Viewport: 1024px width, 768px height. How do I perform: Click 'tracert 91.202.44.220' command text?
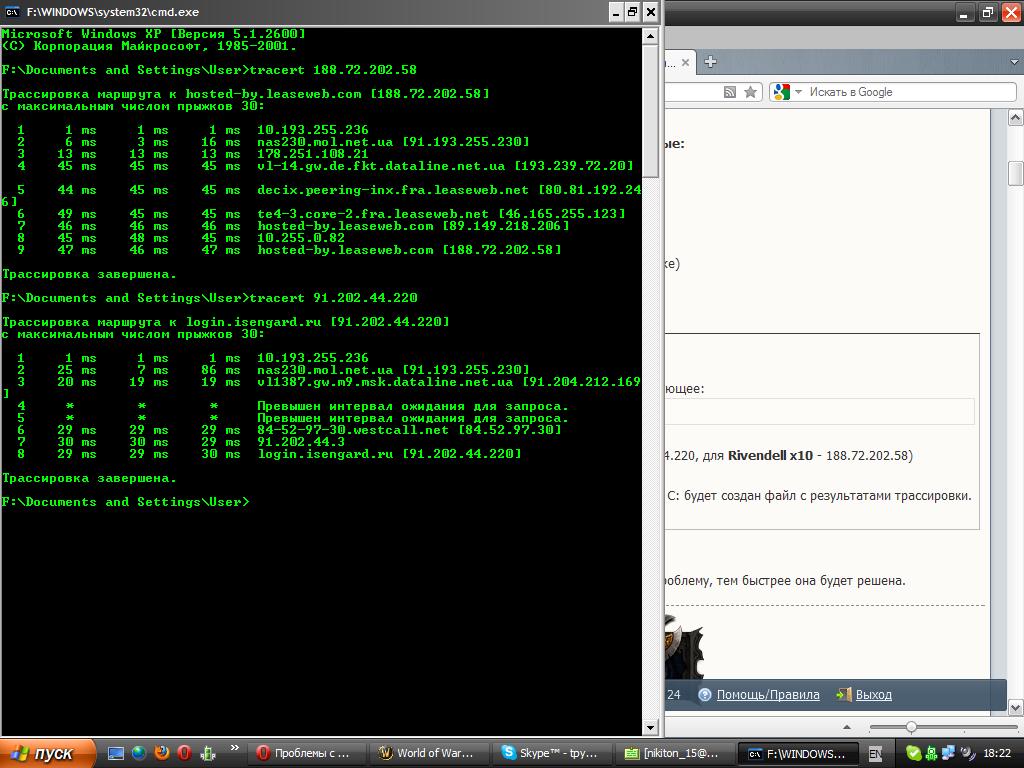pos(333,298)
